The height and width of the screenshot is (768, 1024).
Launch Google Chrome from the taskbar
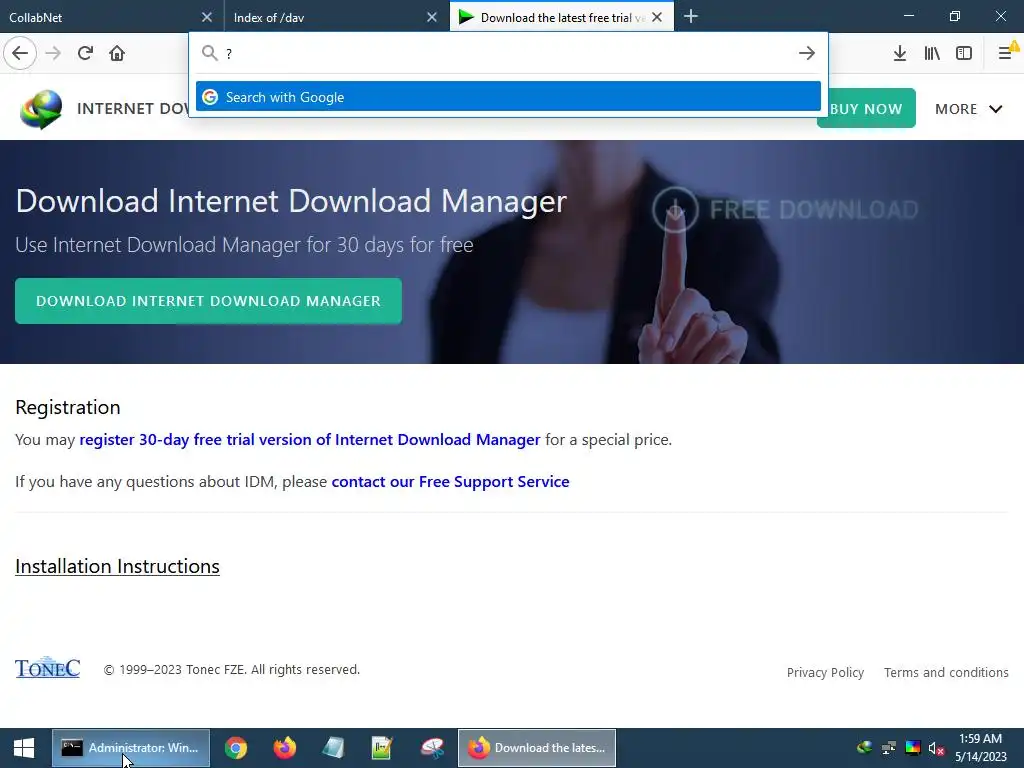click(x=236, y=748)
